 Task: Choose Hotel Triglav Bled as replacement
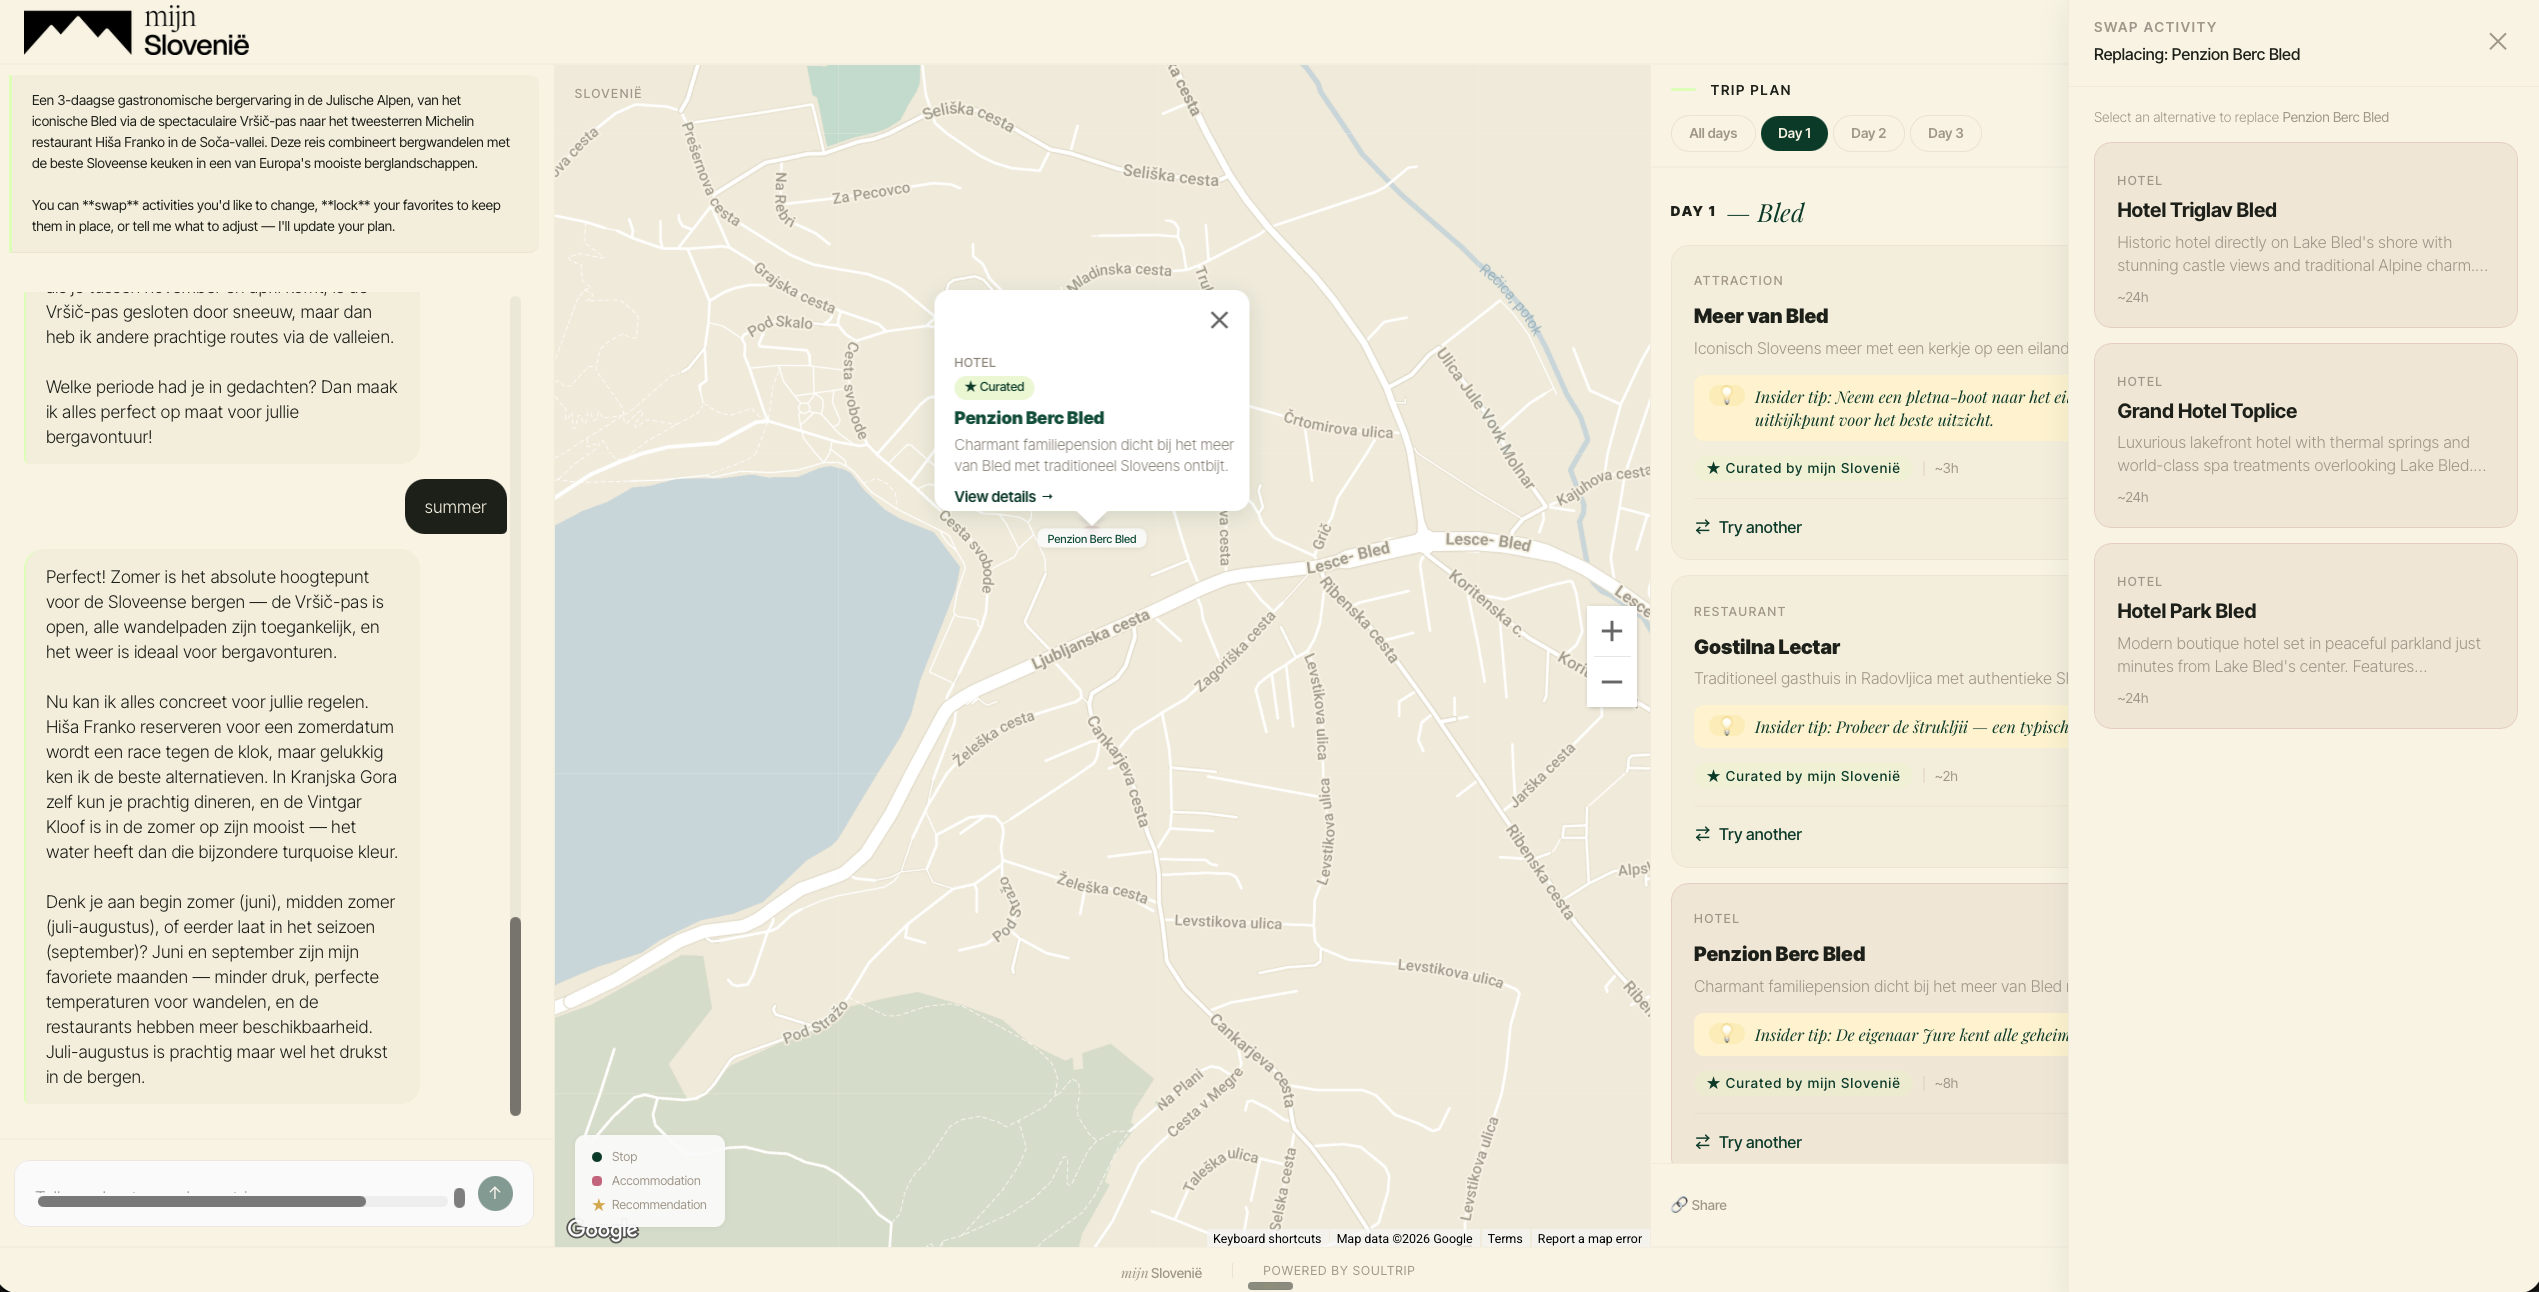tap(2305, 235)
